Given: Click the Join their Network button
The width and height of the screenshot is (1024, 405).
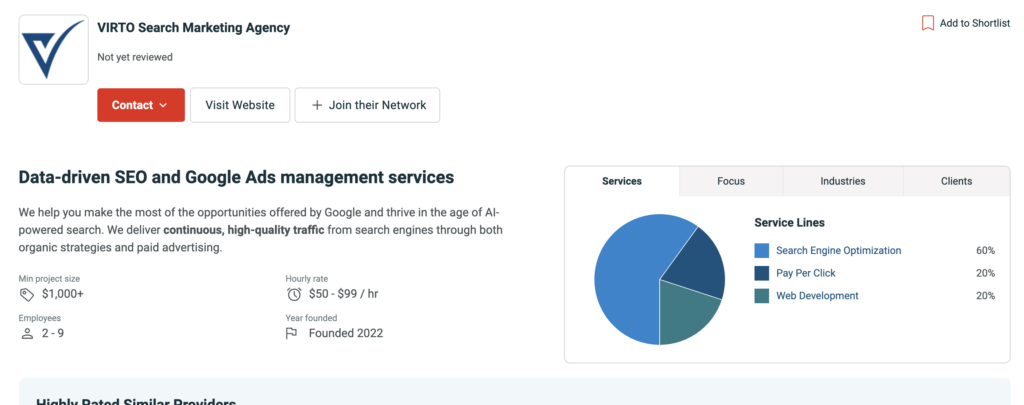Looking at the screenshot, I should 367,105.
